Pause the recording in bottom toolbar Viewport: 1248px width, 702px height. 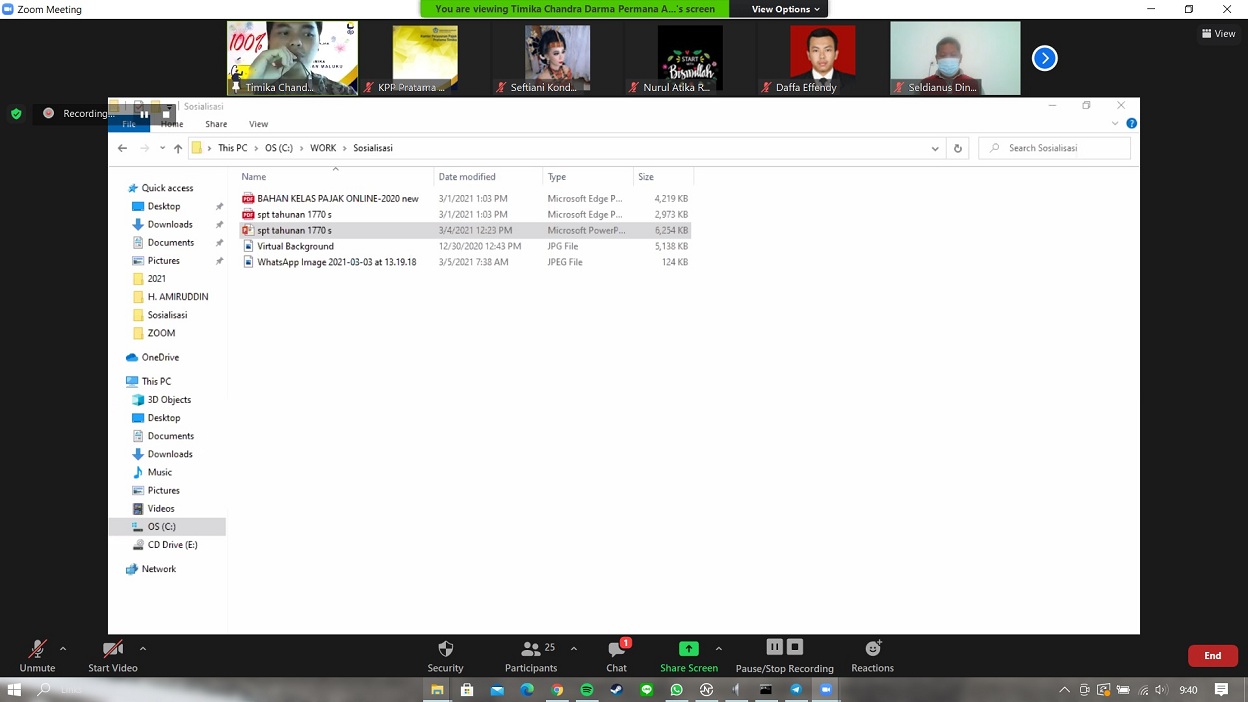774,647
